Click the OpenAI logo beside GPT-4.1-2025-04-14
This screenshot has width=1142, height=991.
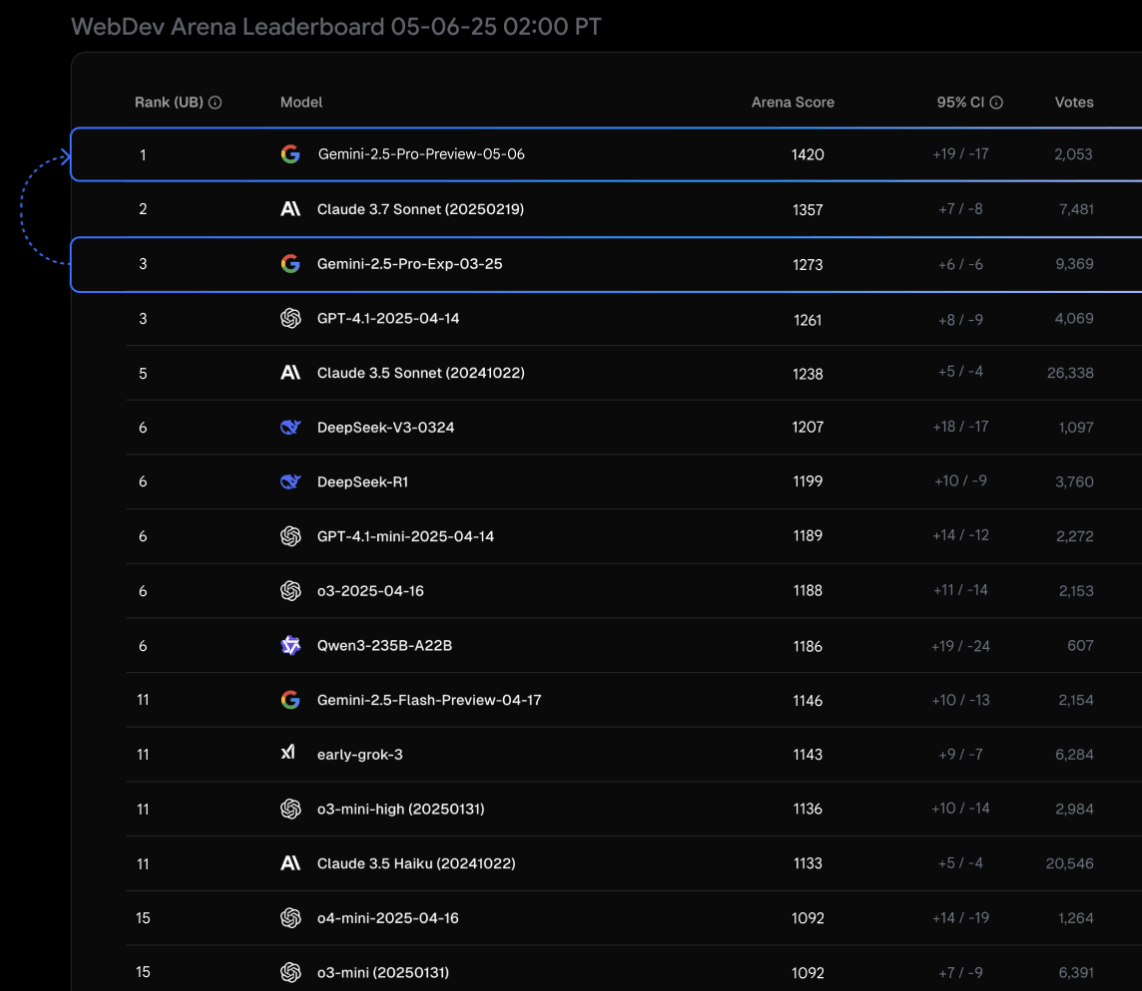pyautogui.click(x=290, y=318)
